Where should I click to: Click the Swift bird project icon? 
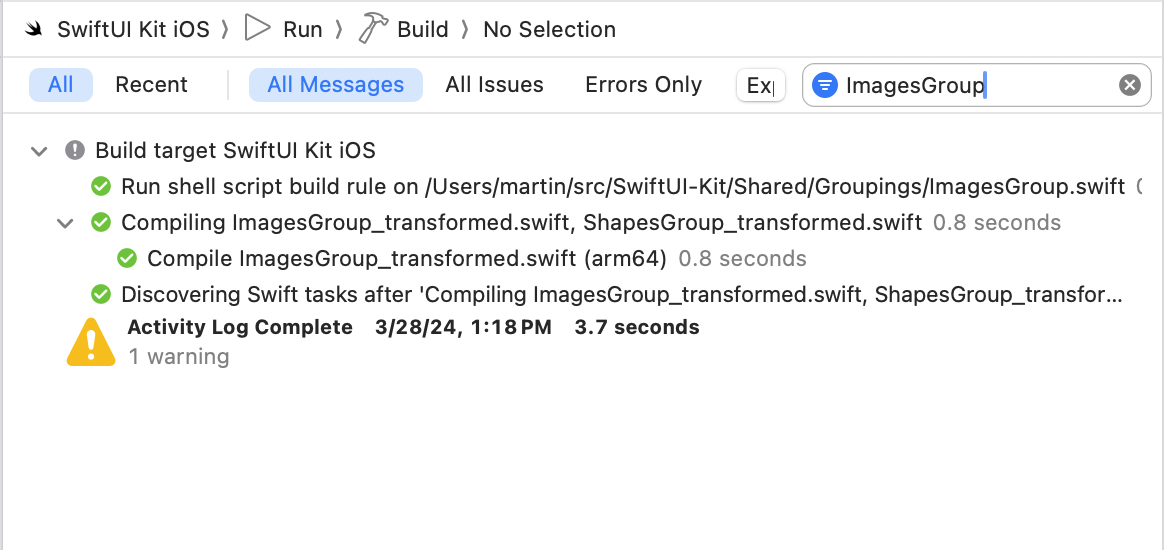33,30
